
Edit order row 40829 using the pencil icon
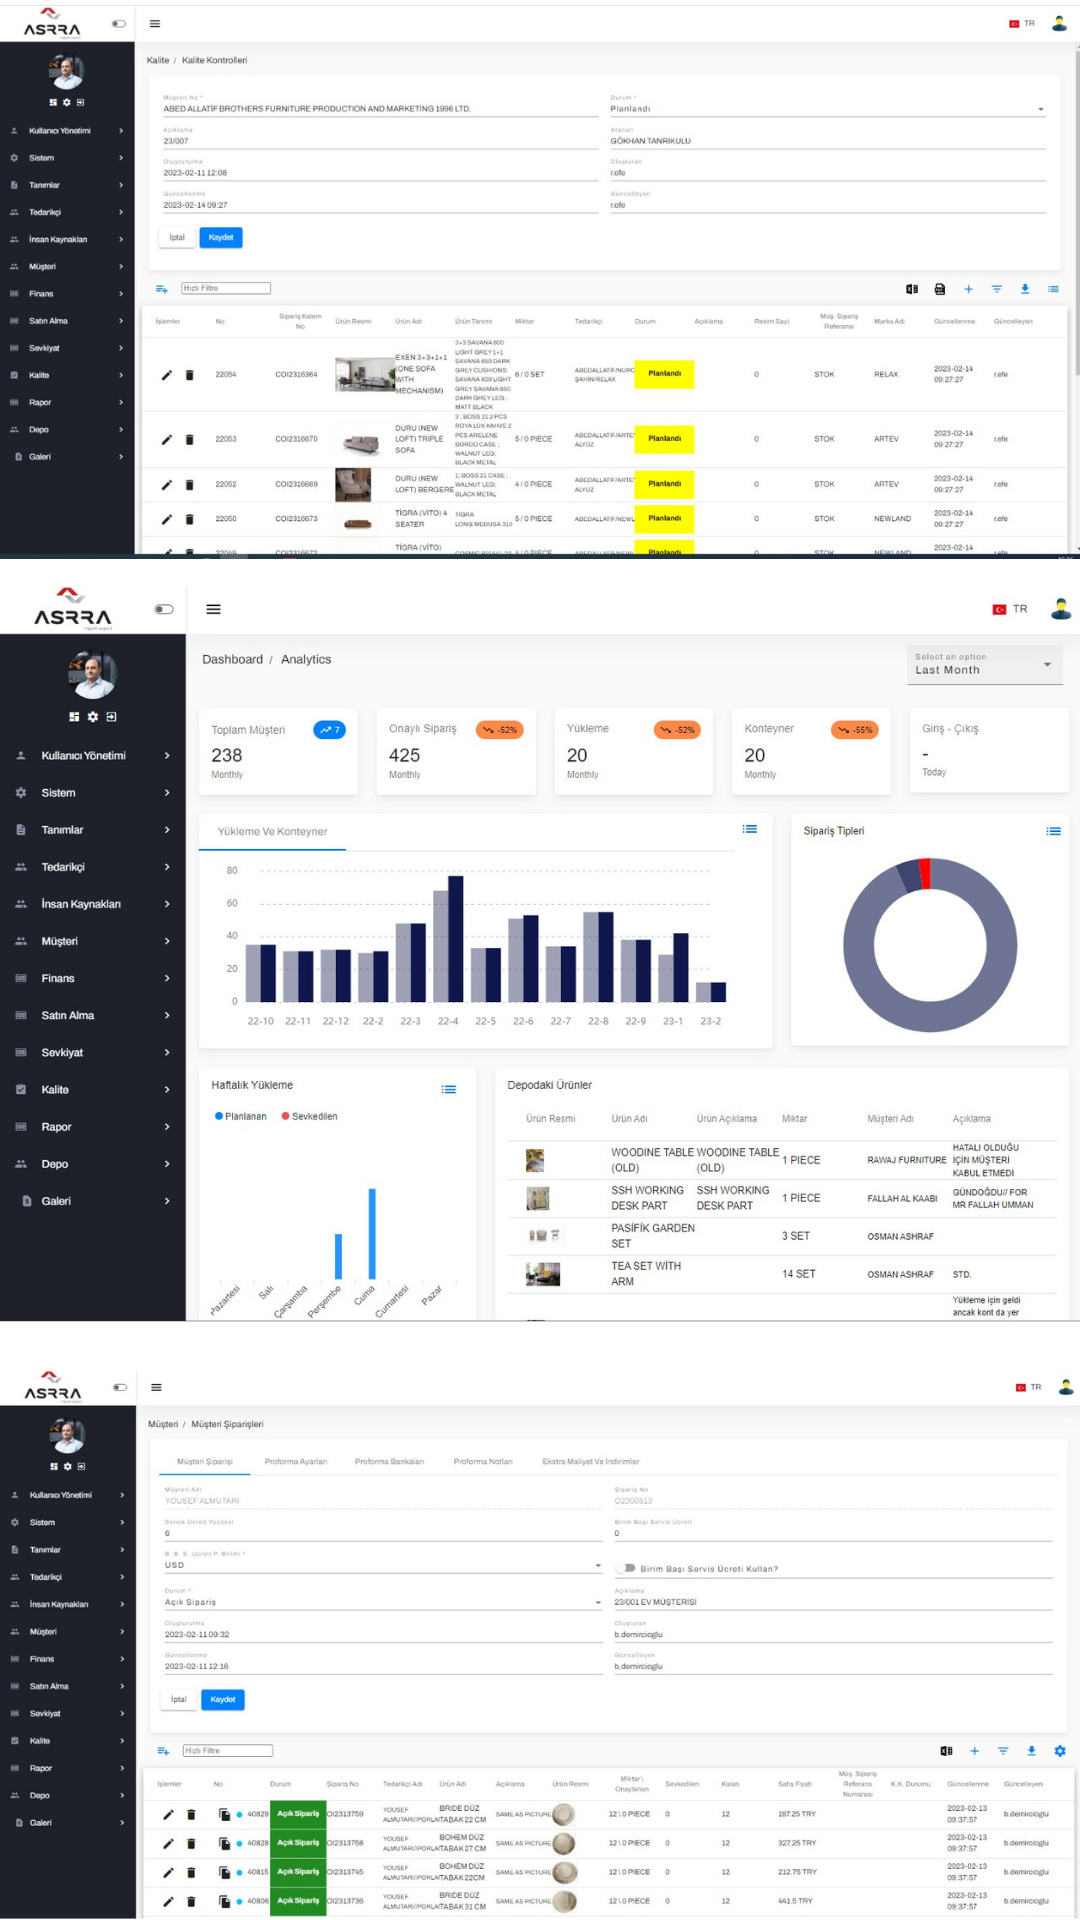[168, 1814]
